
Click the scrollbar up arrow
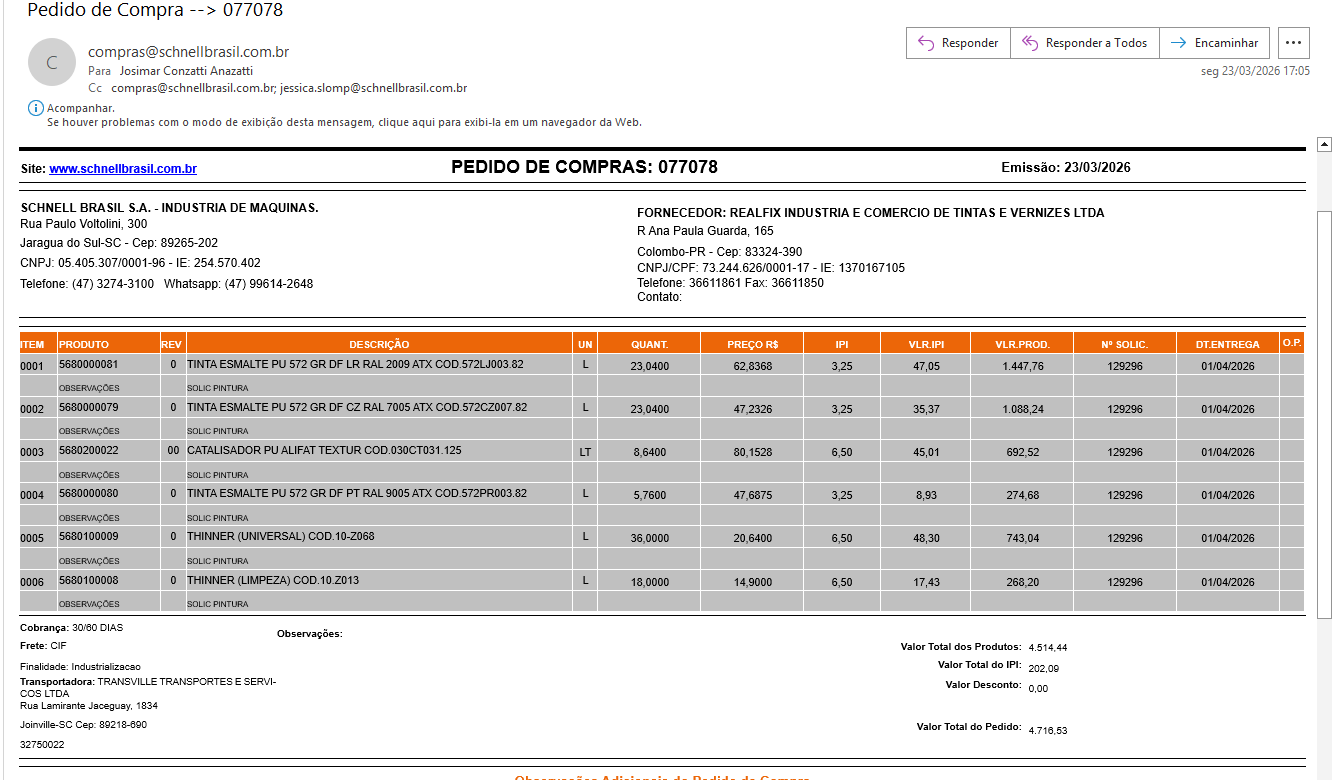click(x=1324, y=145)
